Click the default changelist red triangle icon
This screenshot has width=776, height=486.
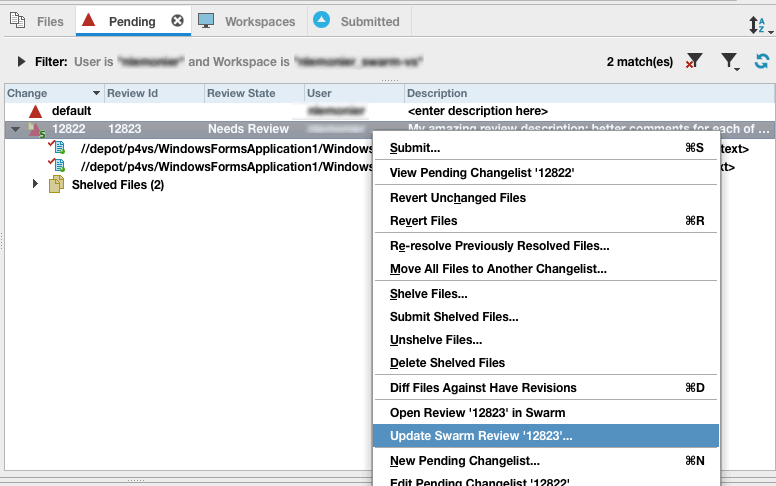36,111
